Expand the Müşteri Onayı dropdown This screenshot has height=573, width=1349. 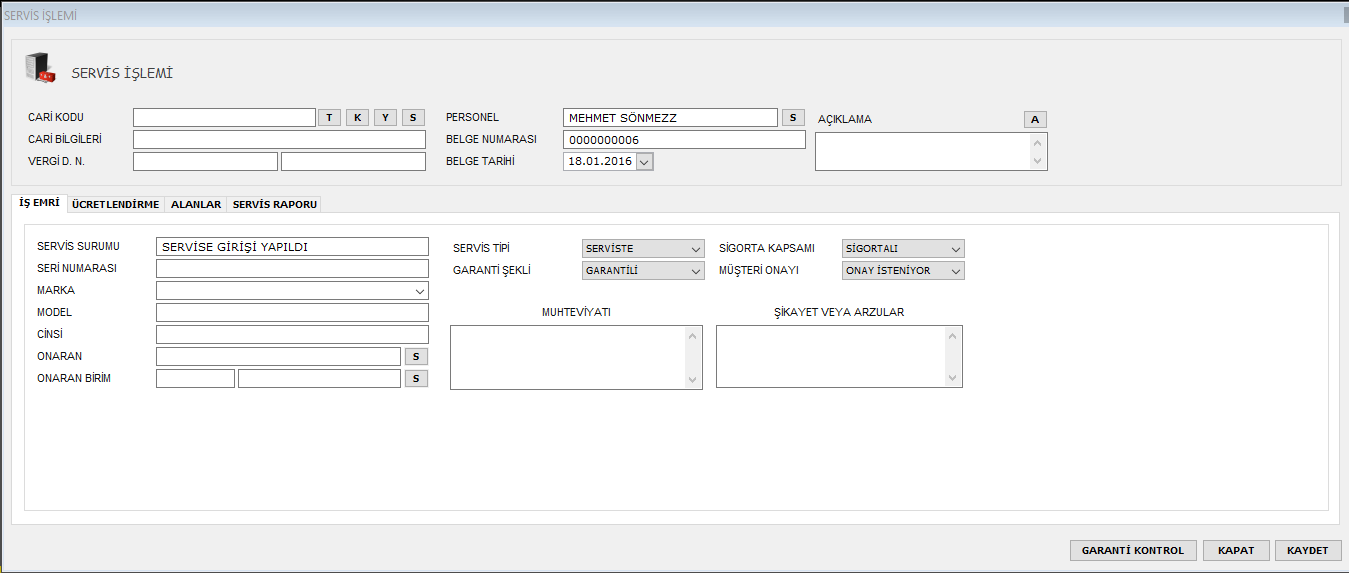tap(956, 271)
